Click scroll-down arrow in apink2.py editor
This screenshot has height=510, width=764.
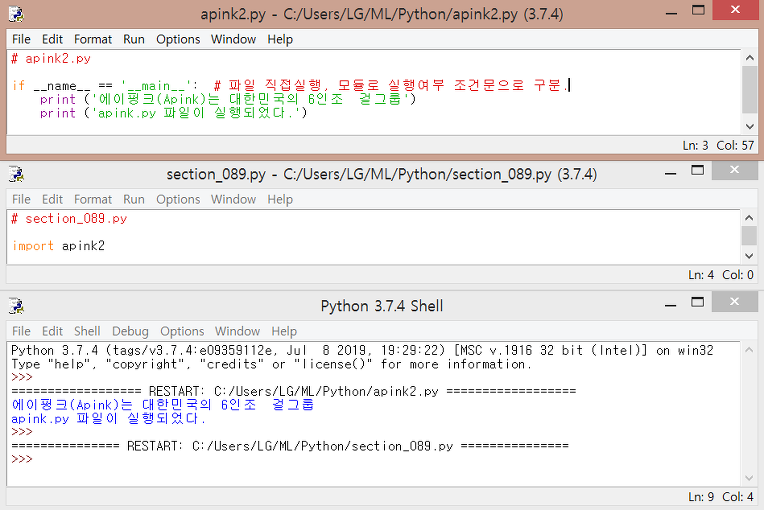[749, 127]
